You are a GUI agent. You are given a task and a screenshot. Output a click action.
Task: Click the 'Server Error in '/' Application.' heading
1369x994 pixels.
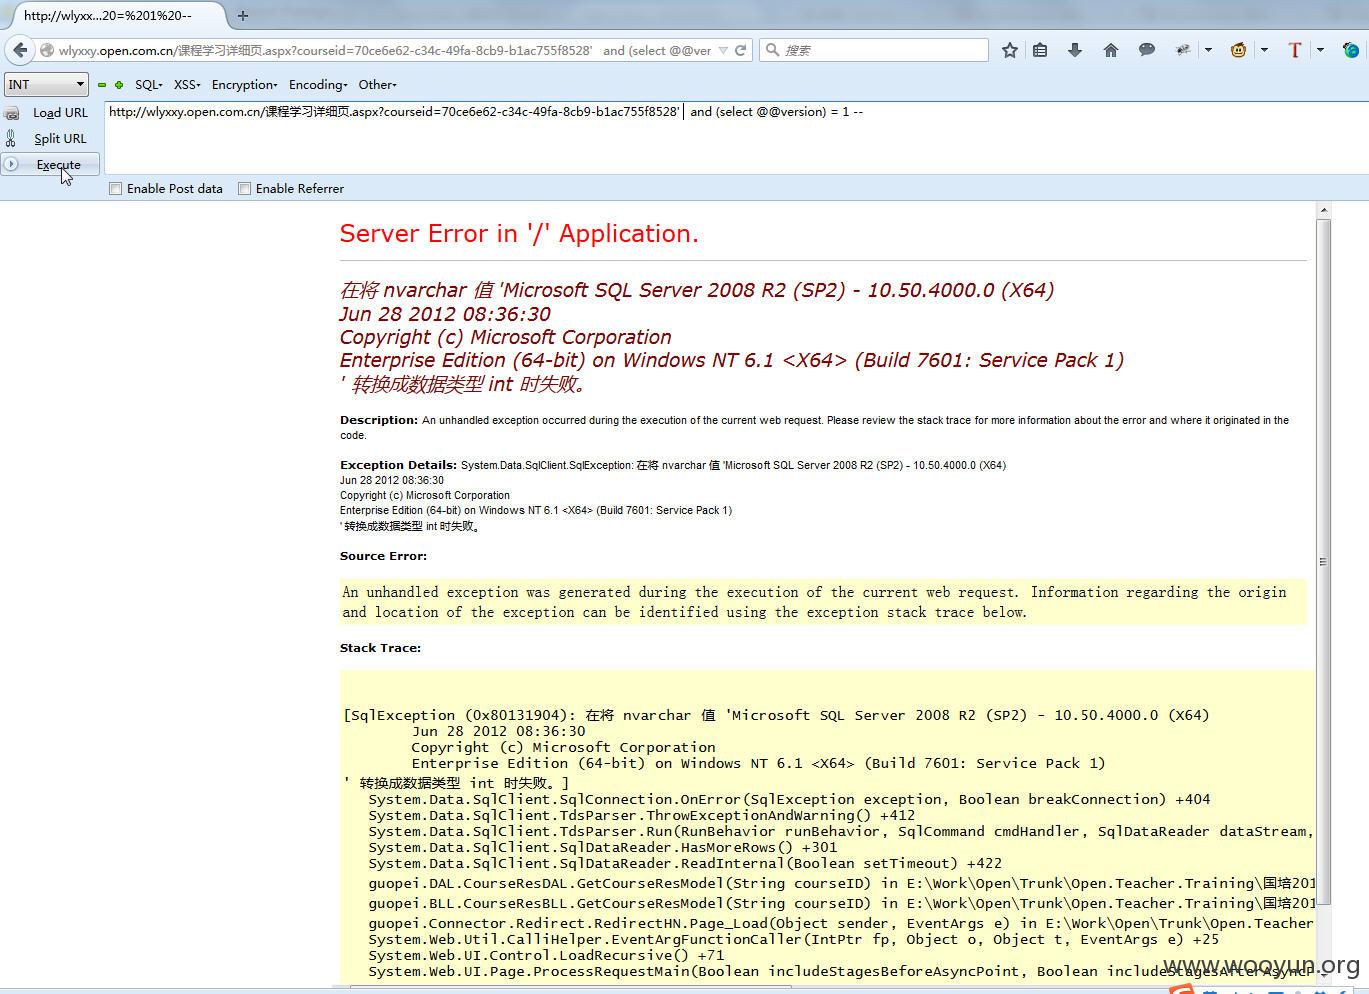(x=519, y=233)
